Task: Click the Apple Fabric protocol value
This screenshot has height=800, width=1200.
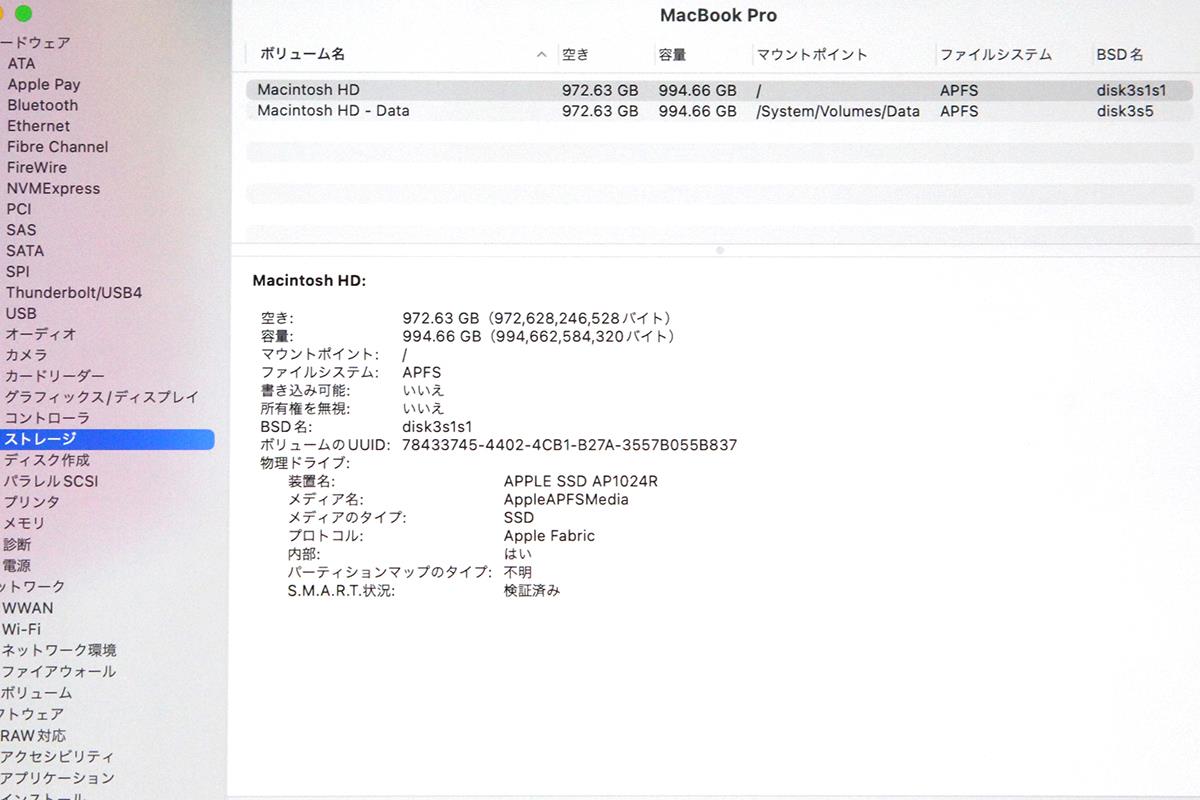Action: pyautogui.click(x=549, y=536)
